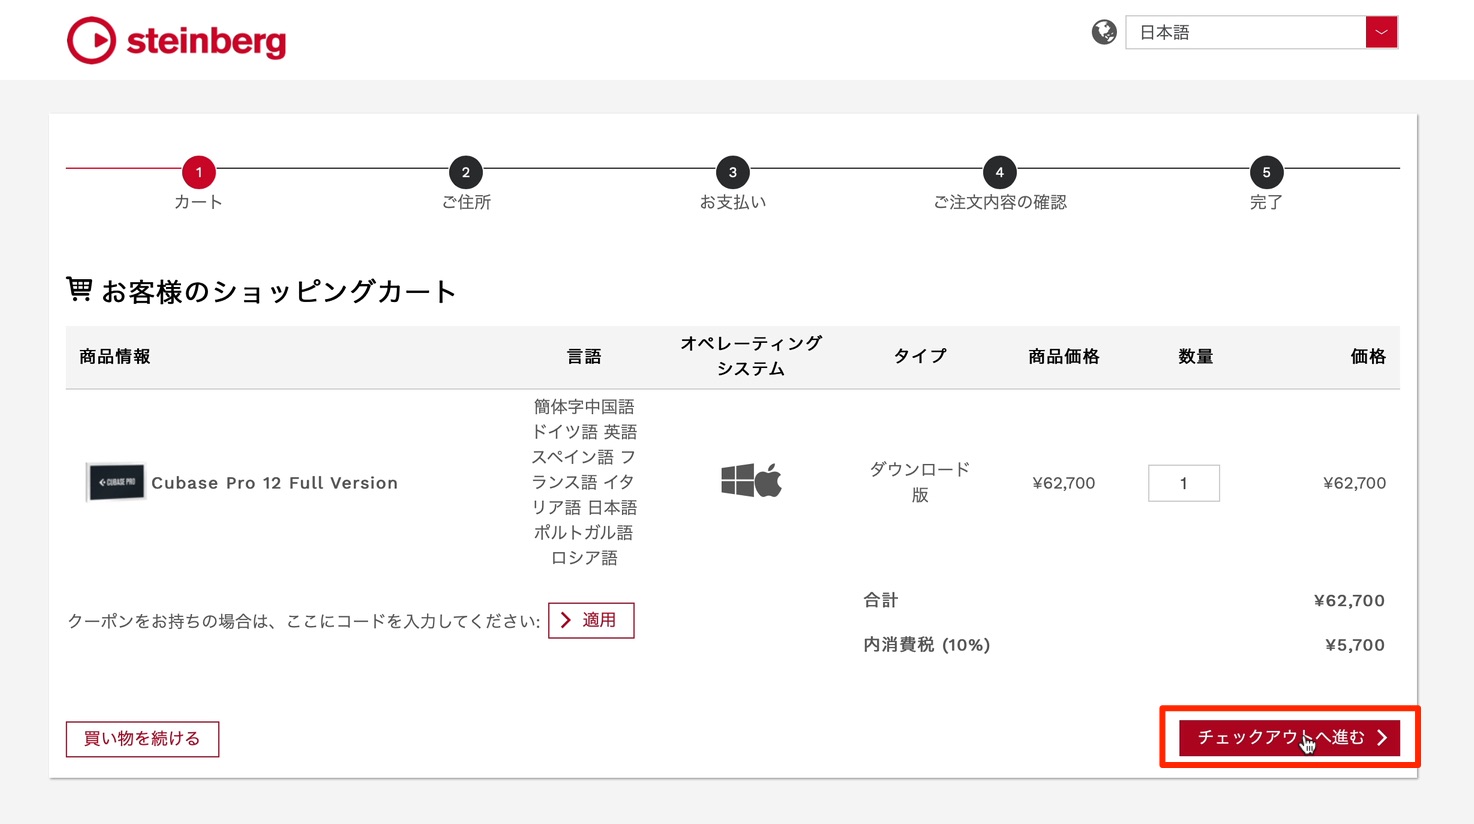Viewport: 1474px width, 824px height.
Task: Select step 1 カート circle
Action: pyautogui.click(x=199, y=172)
